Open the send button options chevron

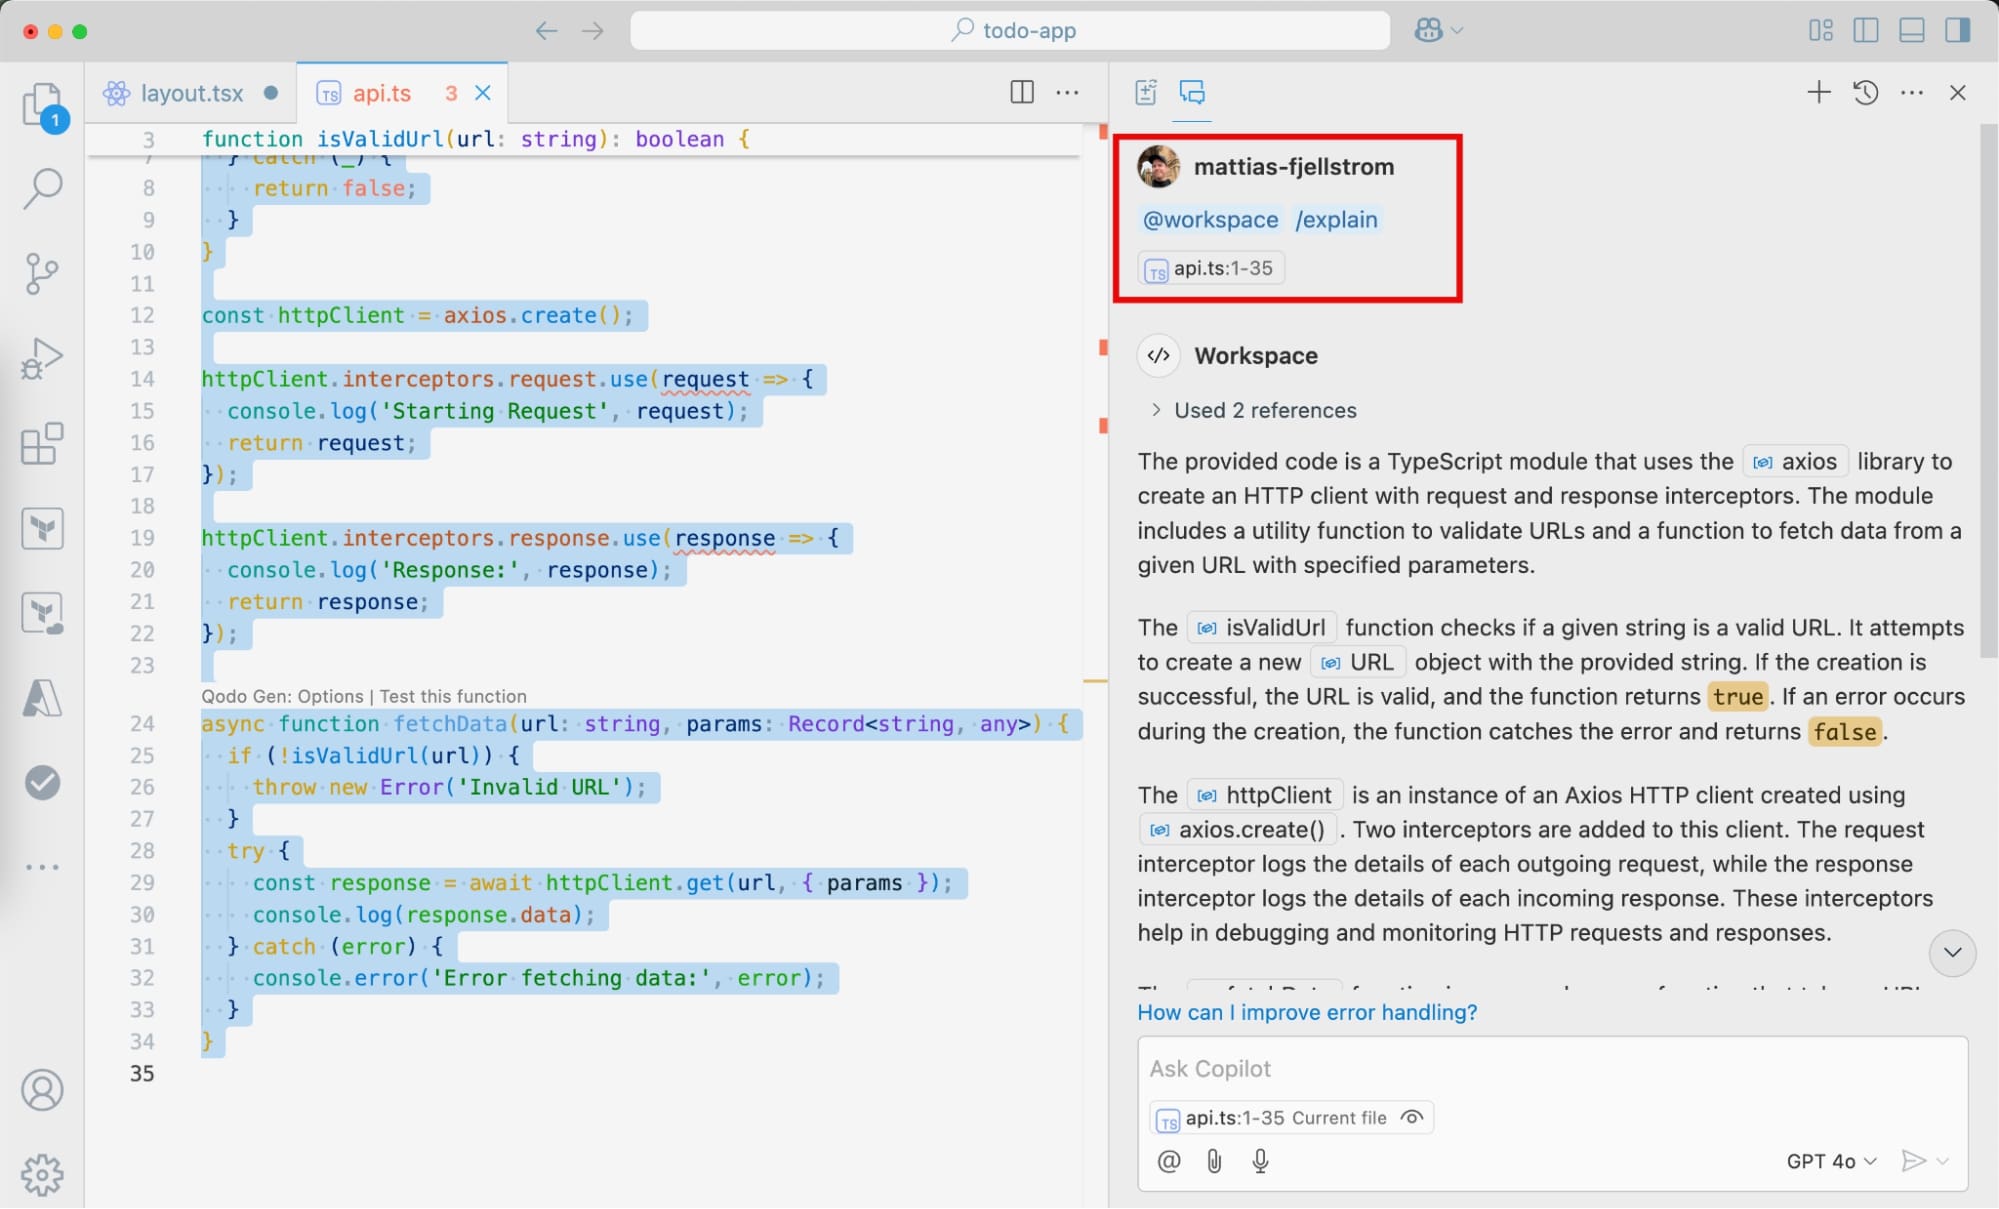click(x=1943, y=1161)
